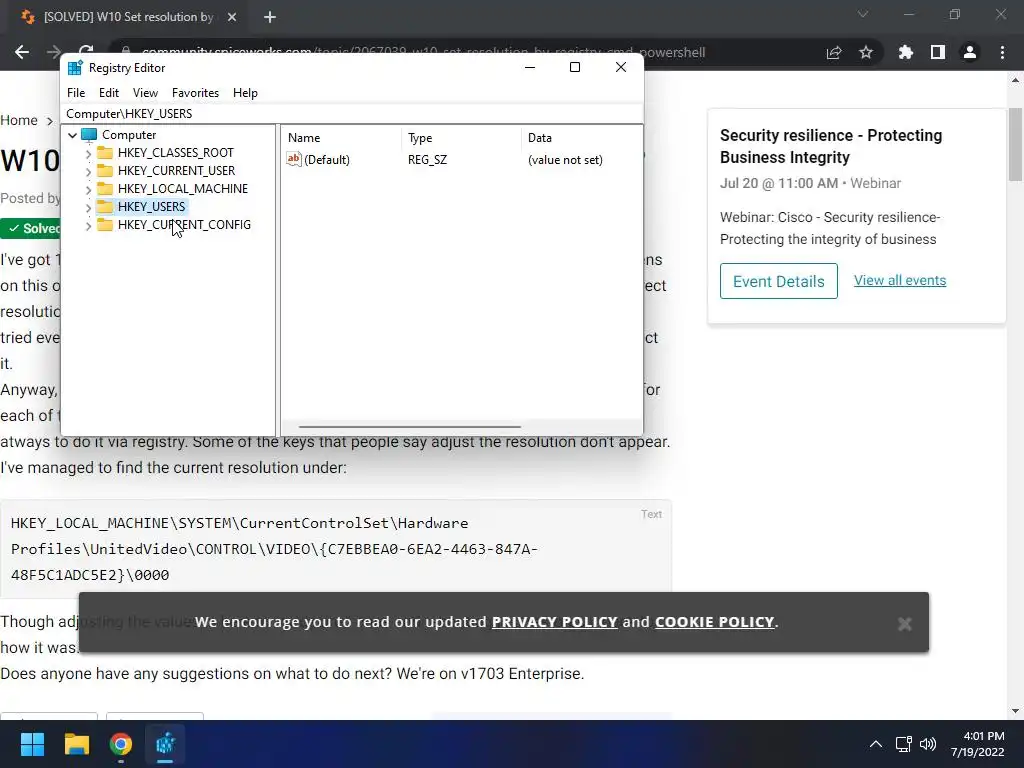Click the (value not set) data cell
1024x768 pixels.
[565, 160]
